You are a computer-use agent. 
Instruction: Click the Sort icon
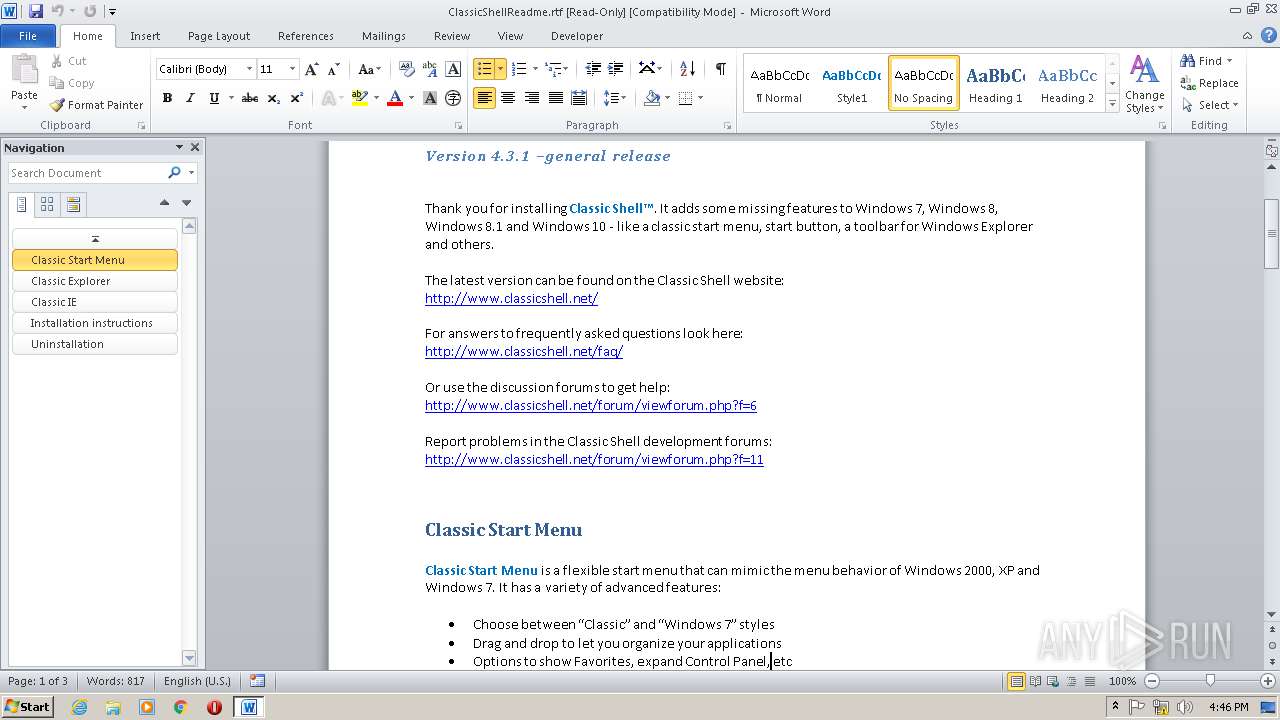[687, 69]
